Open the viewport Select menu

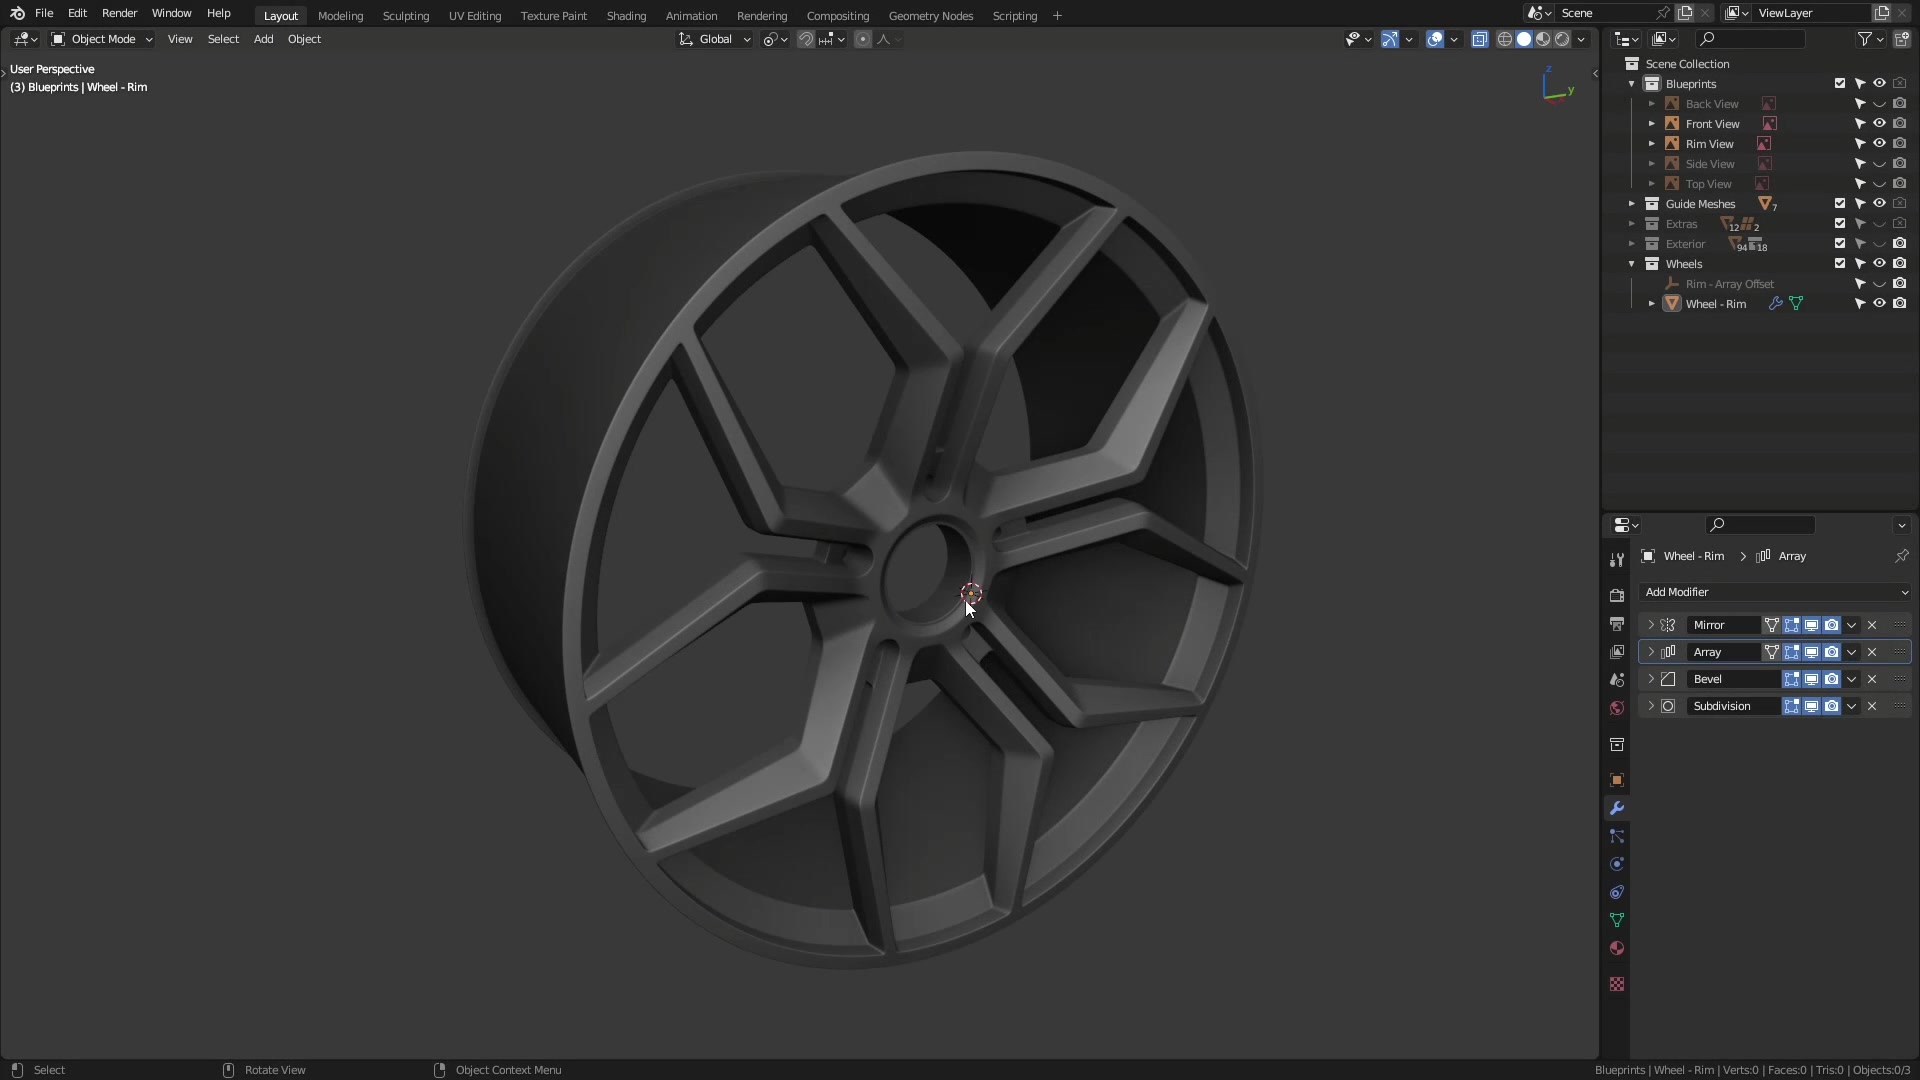click(x=223, y=39)
